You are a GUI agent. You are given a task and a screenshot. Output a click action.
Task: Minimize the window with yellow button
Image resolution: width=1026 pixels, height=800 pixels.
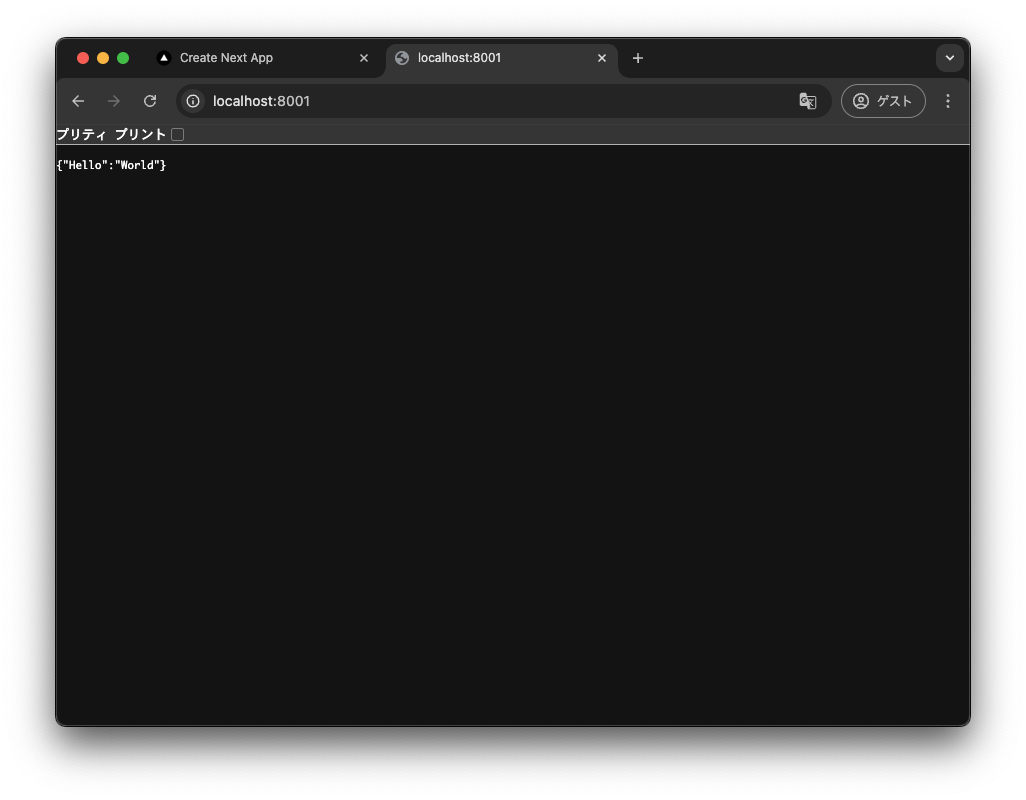103,58
